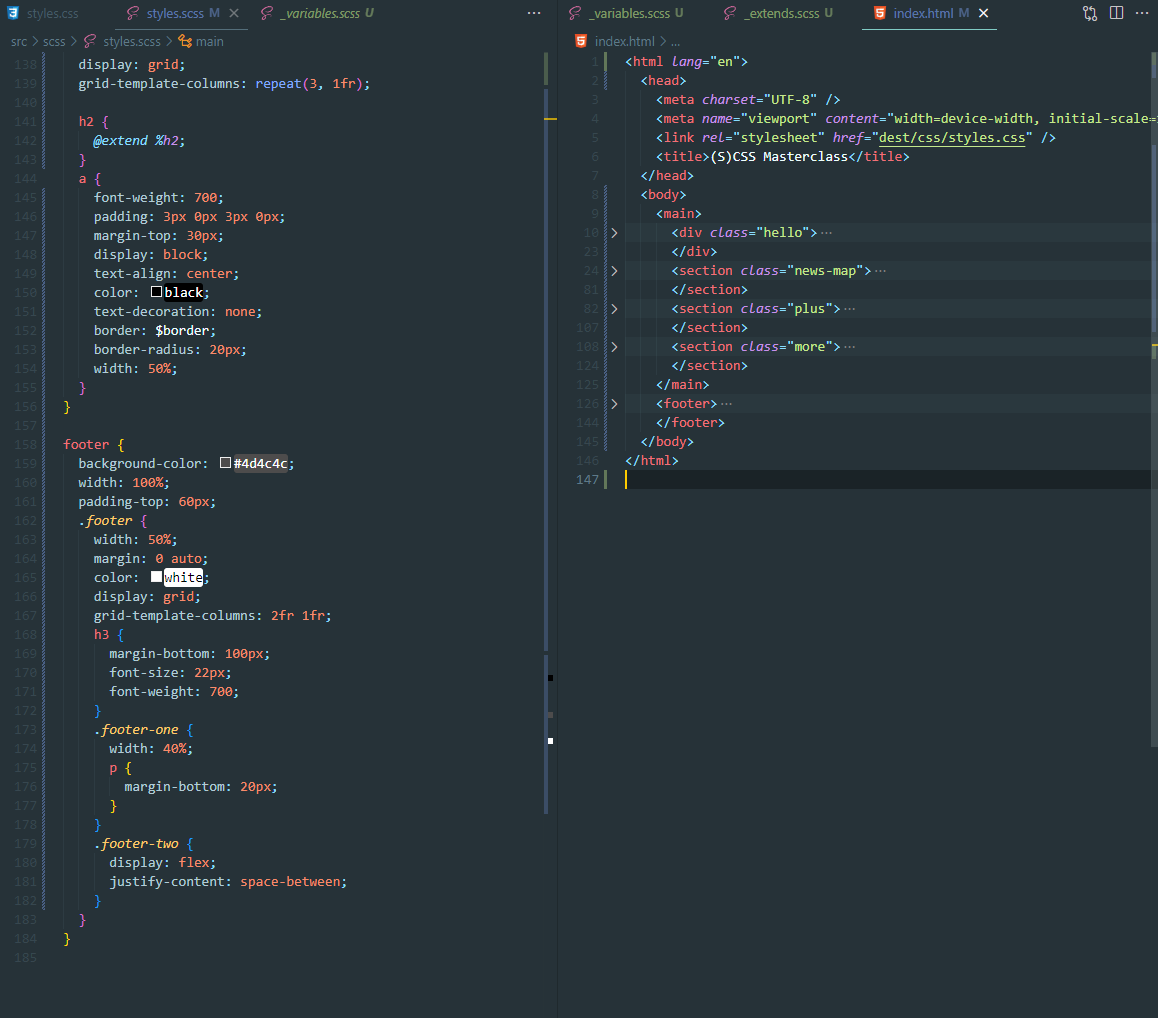
Task: Click the meta charset UTF-8 line
Action: tap(748, 100)
